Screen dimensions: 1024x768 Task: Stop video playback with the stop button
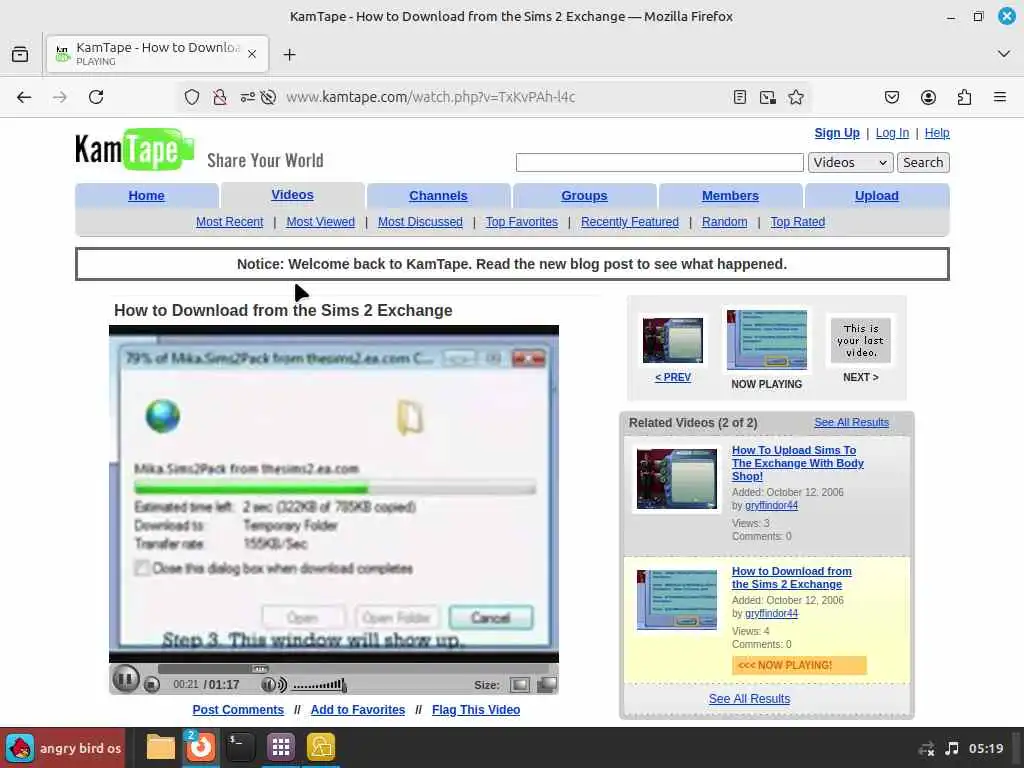click(x=152, y=684)
